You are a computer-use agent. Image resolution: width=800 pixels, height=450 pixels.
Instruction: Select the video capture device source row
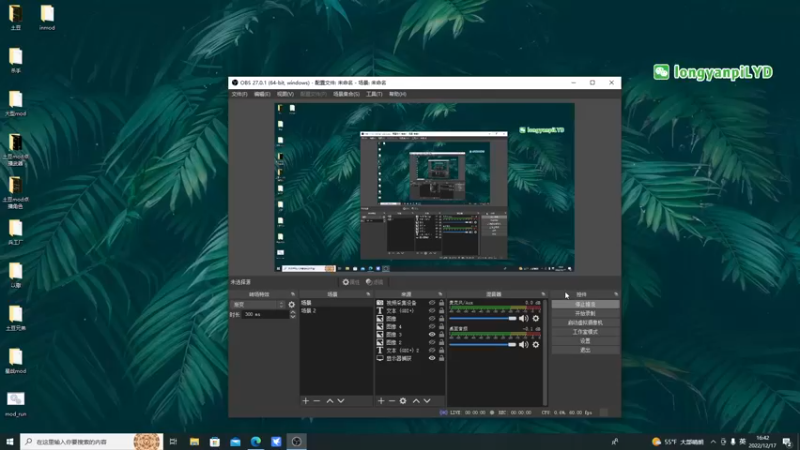pos(410,303)
